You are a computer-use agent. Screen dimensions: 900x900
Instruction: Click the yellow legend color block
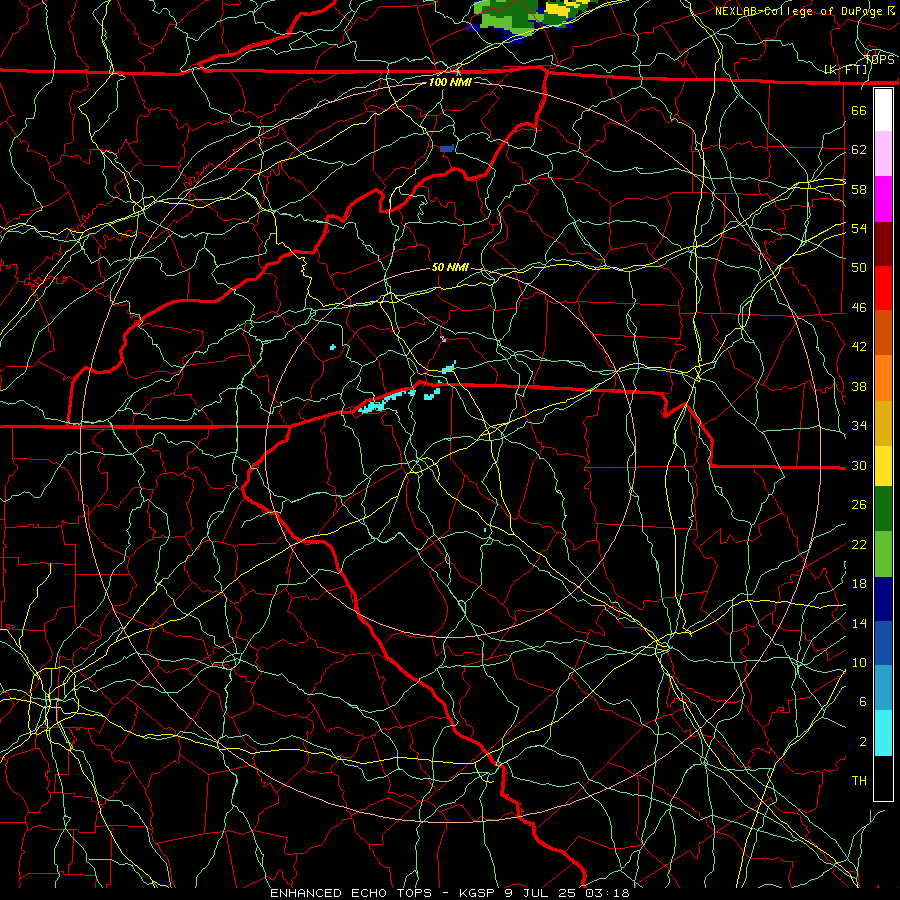coord(883,466)
